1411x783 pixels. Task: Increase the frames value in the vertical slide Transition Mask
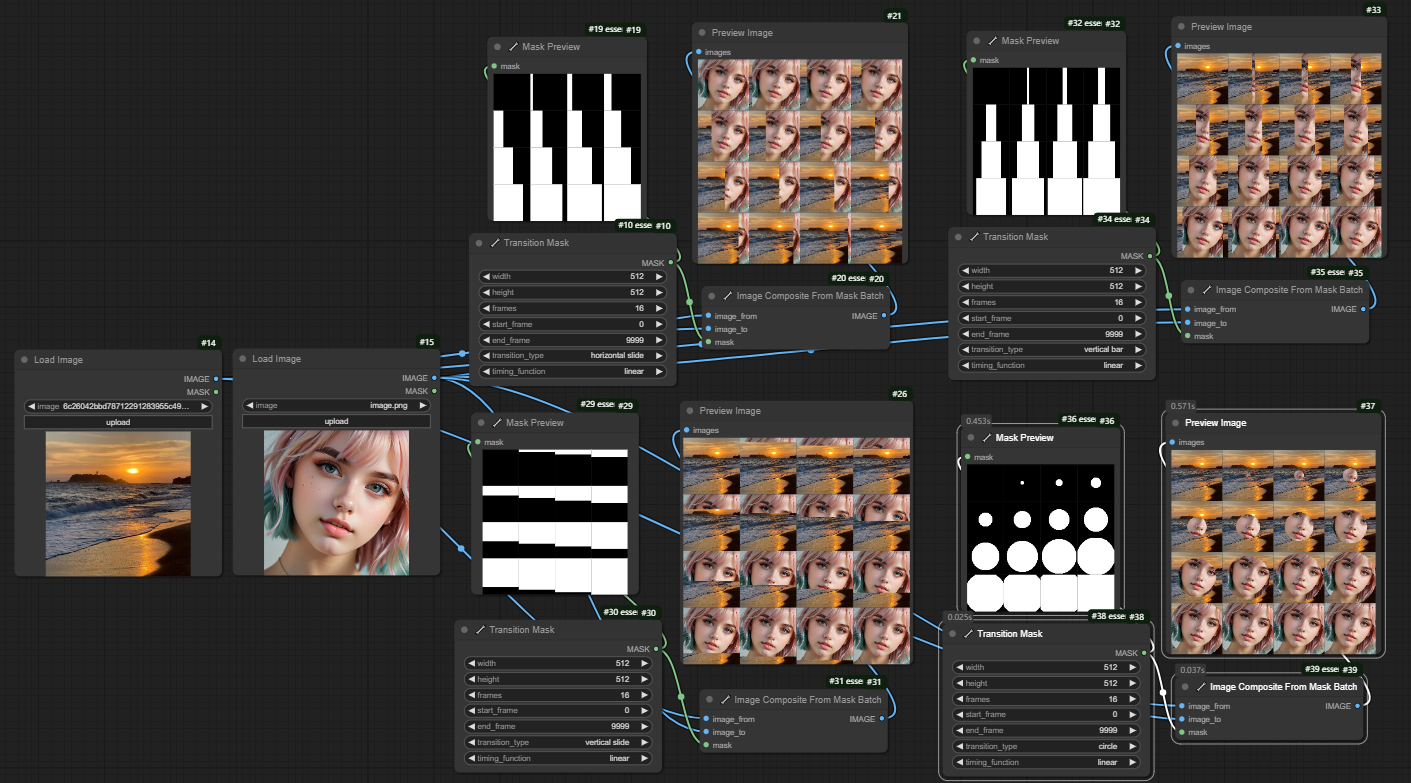tap(644, 695)
